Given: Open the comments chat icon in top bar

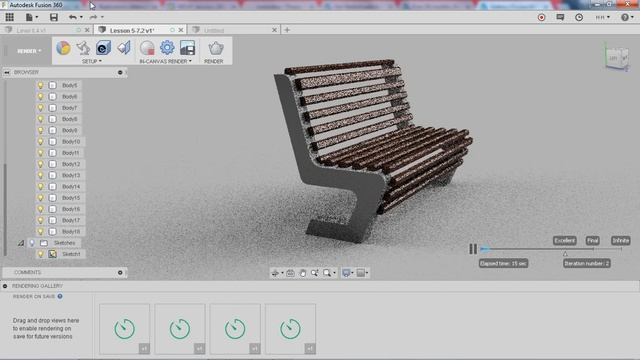Looking at the screenshot, I should (x=560, y=17).
